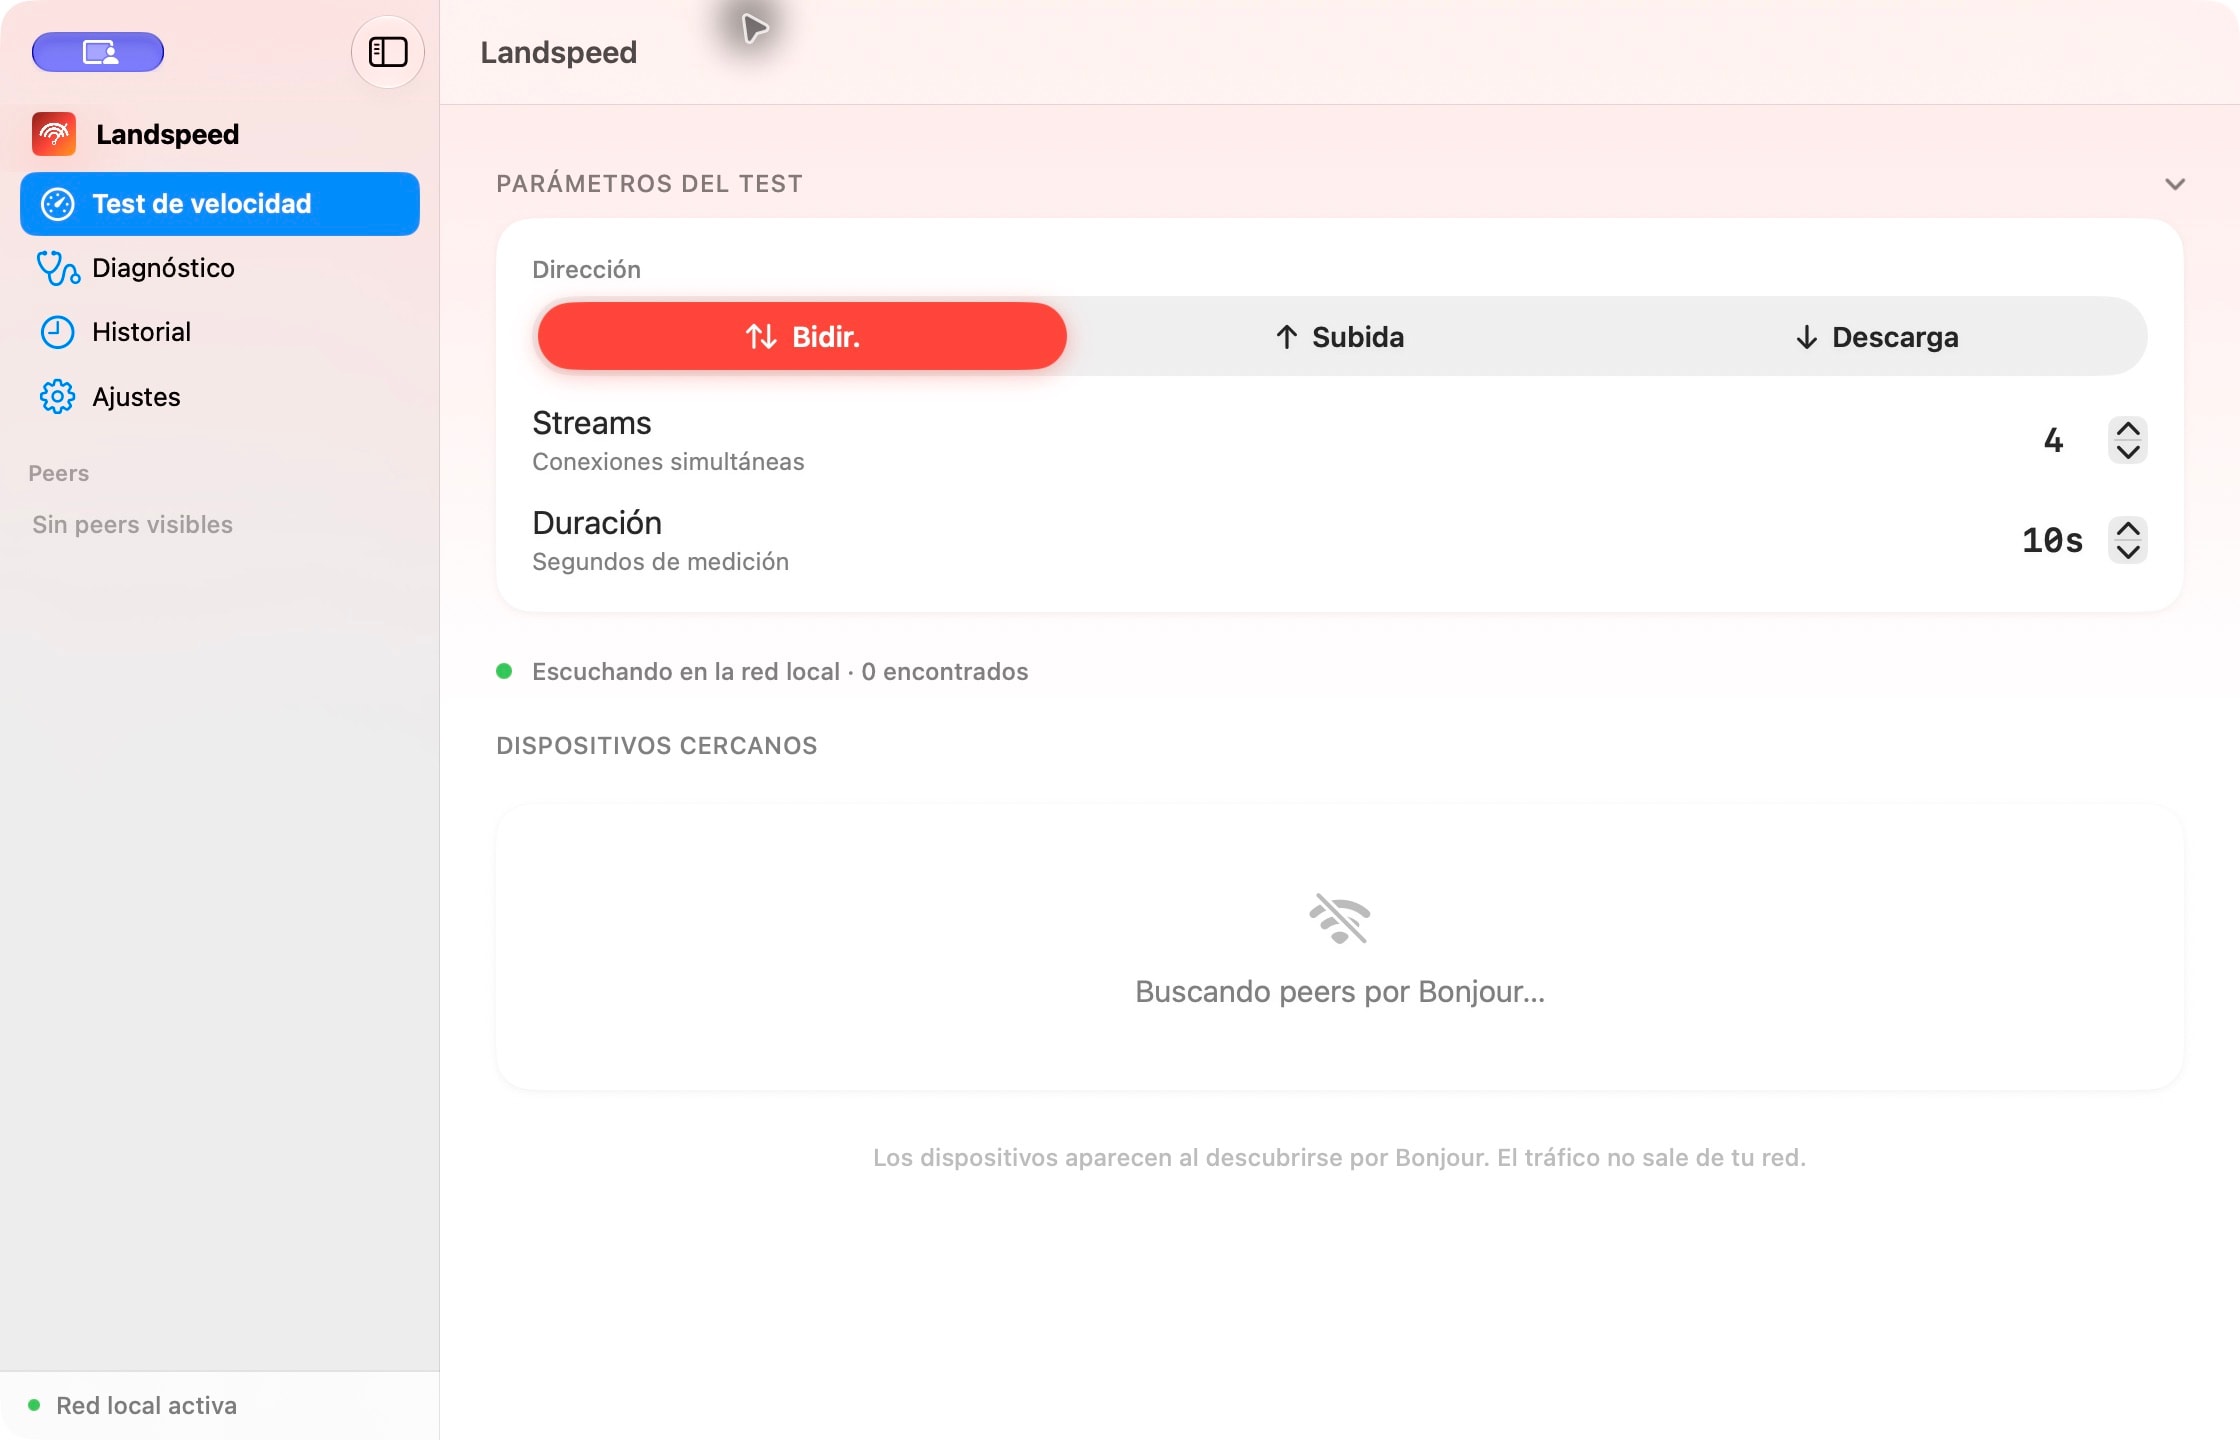Click the Red local activa status

click(146, 1405)
